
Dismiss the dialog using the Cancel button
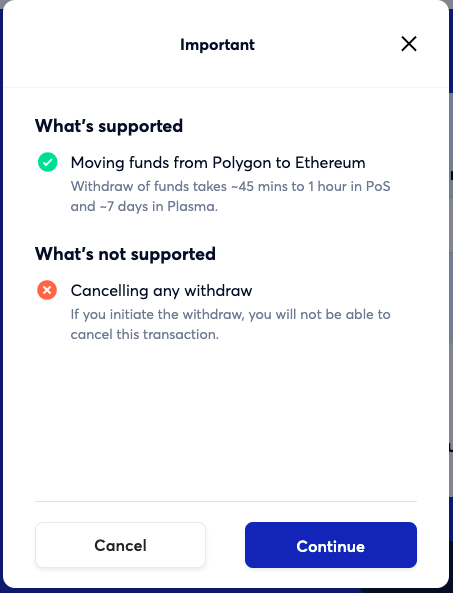(x=120, y=545)
